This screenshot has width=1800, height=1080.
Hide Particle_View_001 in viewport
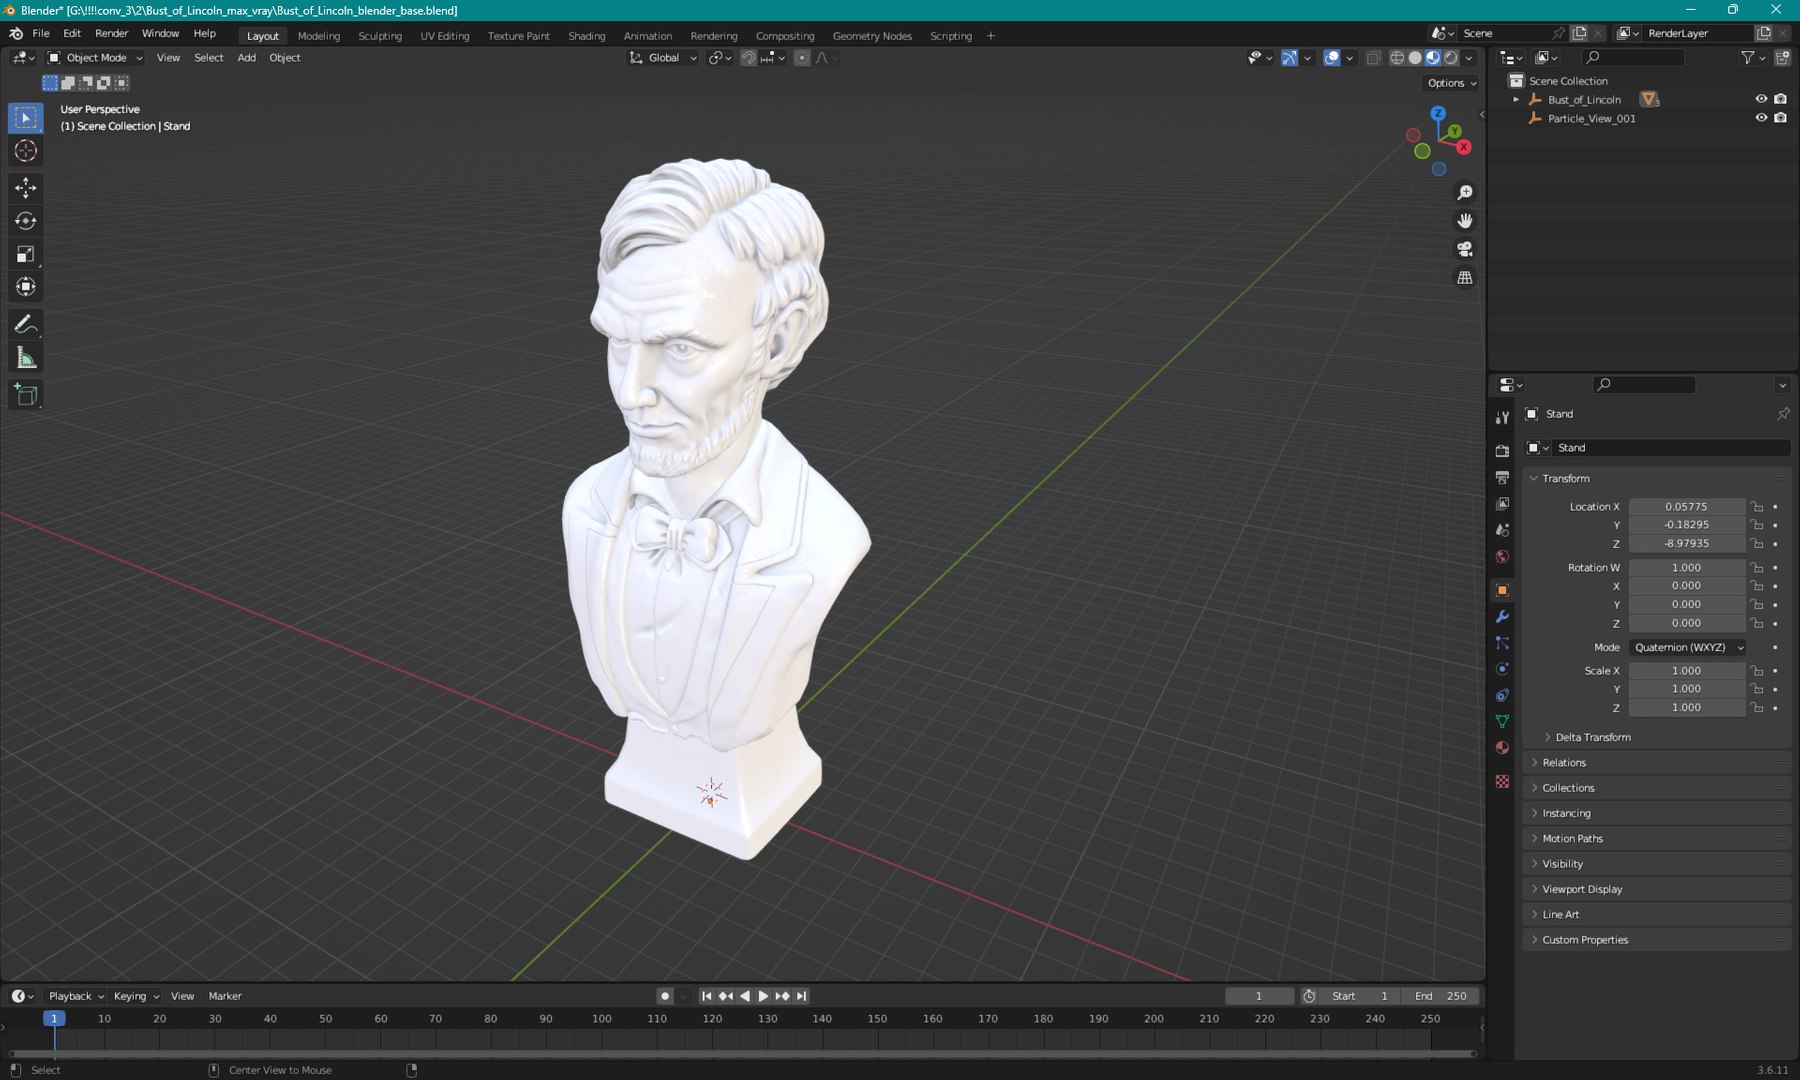pyautogui.click(x=1761, y=118)
